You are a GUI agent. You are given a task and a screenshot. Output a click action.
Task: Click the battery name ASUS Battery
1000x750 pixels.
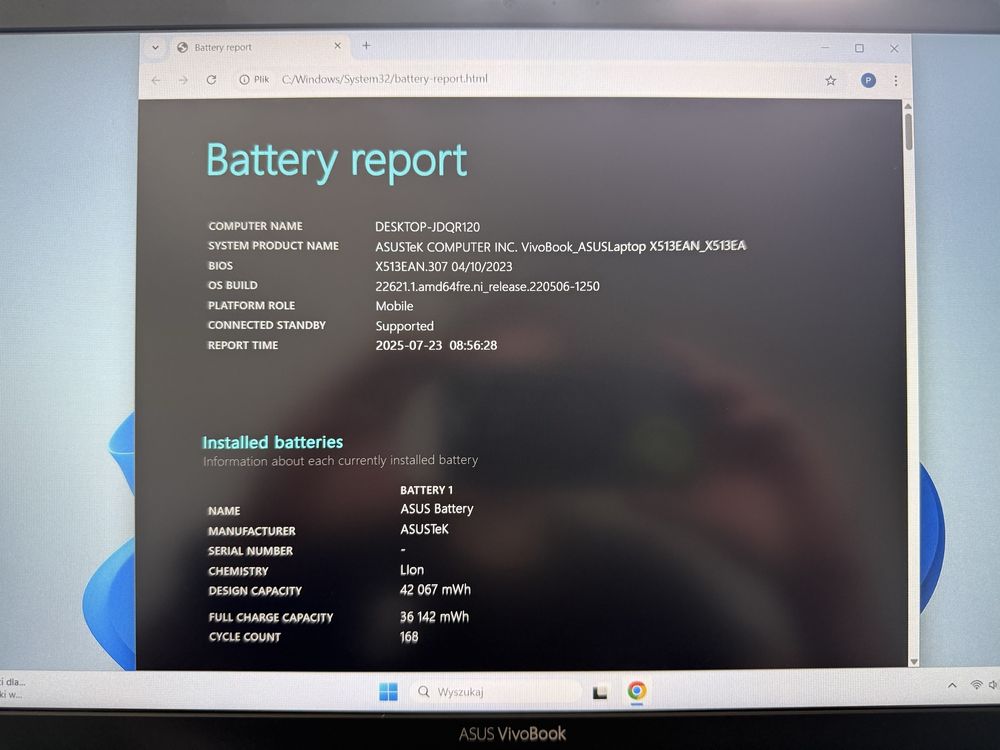tap(437, 509)
